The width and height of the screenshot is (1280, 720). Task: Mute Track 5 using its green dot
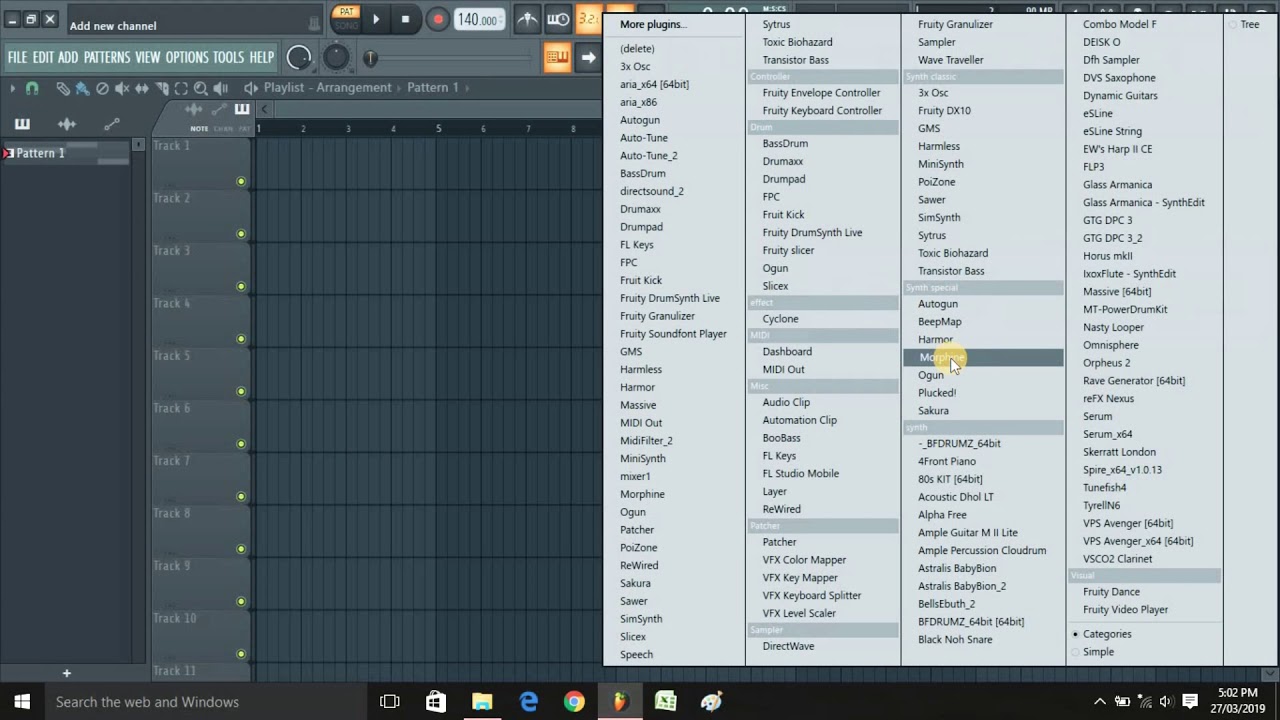pos(241,391)
